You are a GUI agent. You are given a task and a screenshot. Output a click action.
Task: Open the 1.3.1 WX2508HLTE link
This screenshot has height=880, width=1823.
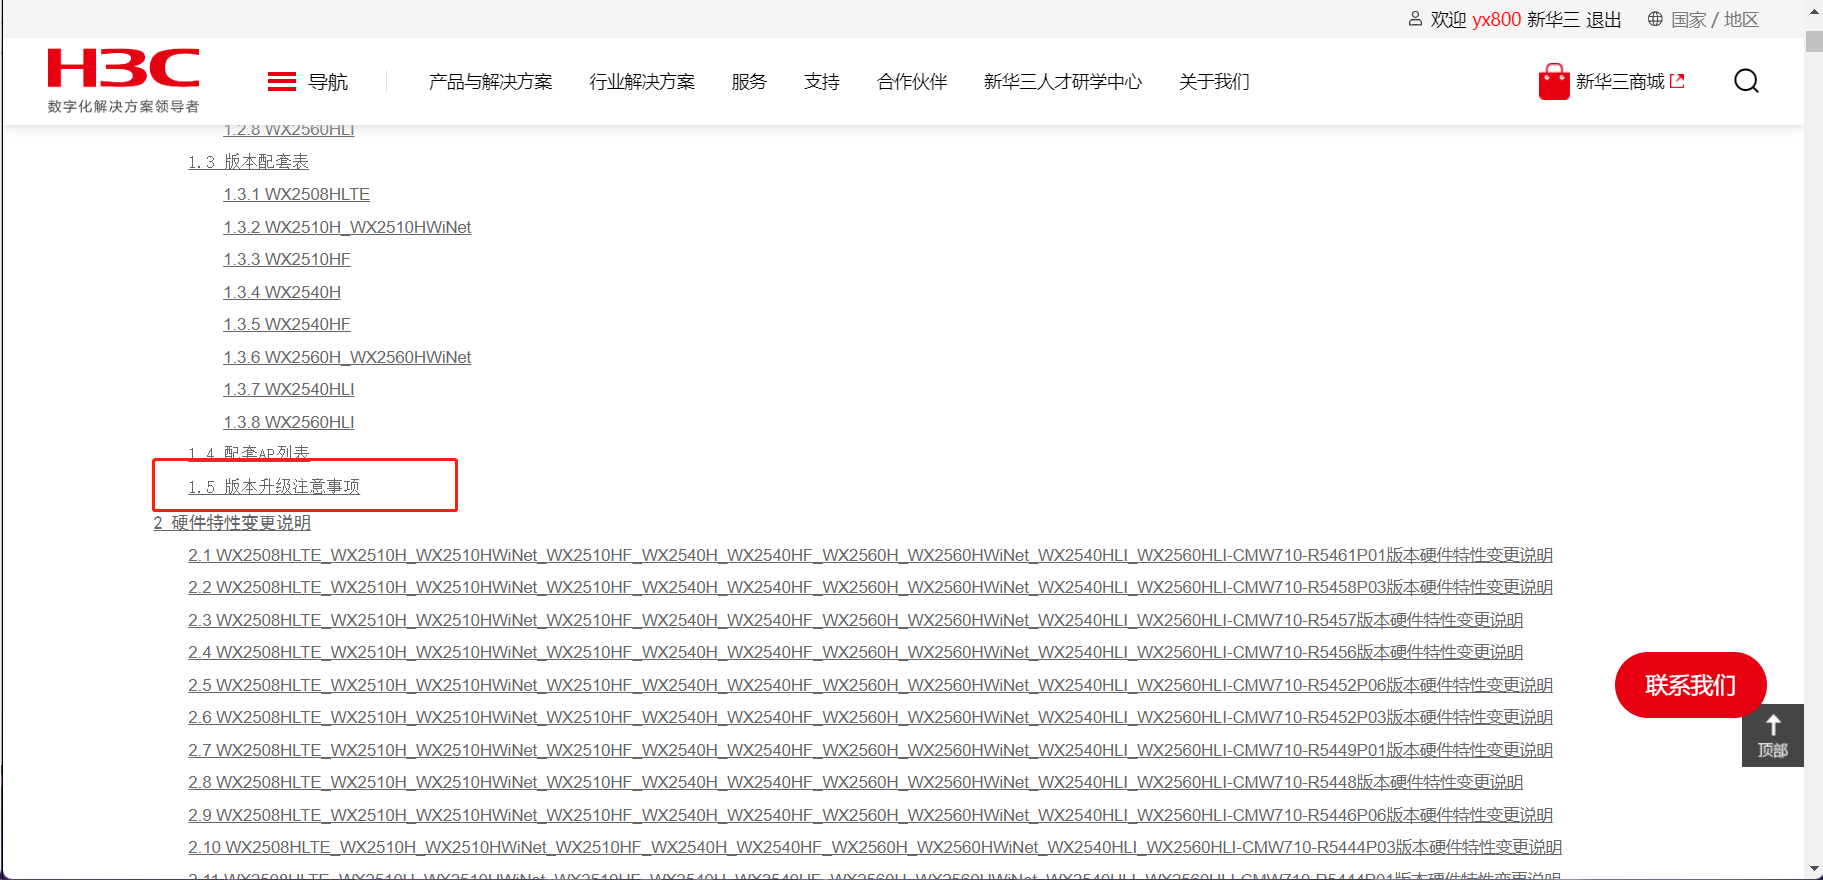tap(296, 194)
